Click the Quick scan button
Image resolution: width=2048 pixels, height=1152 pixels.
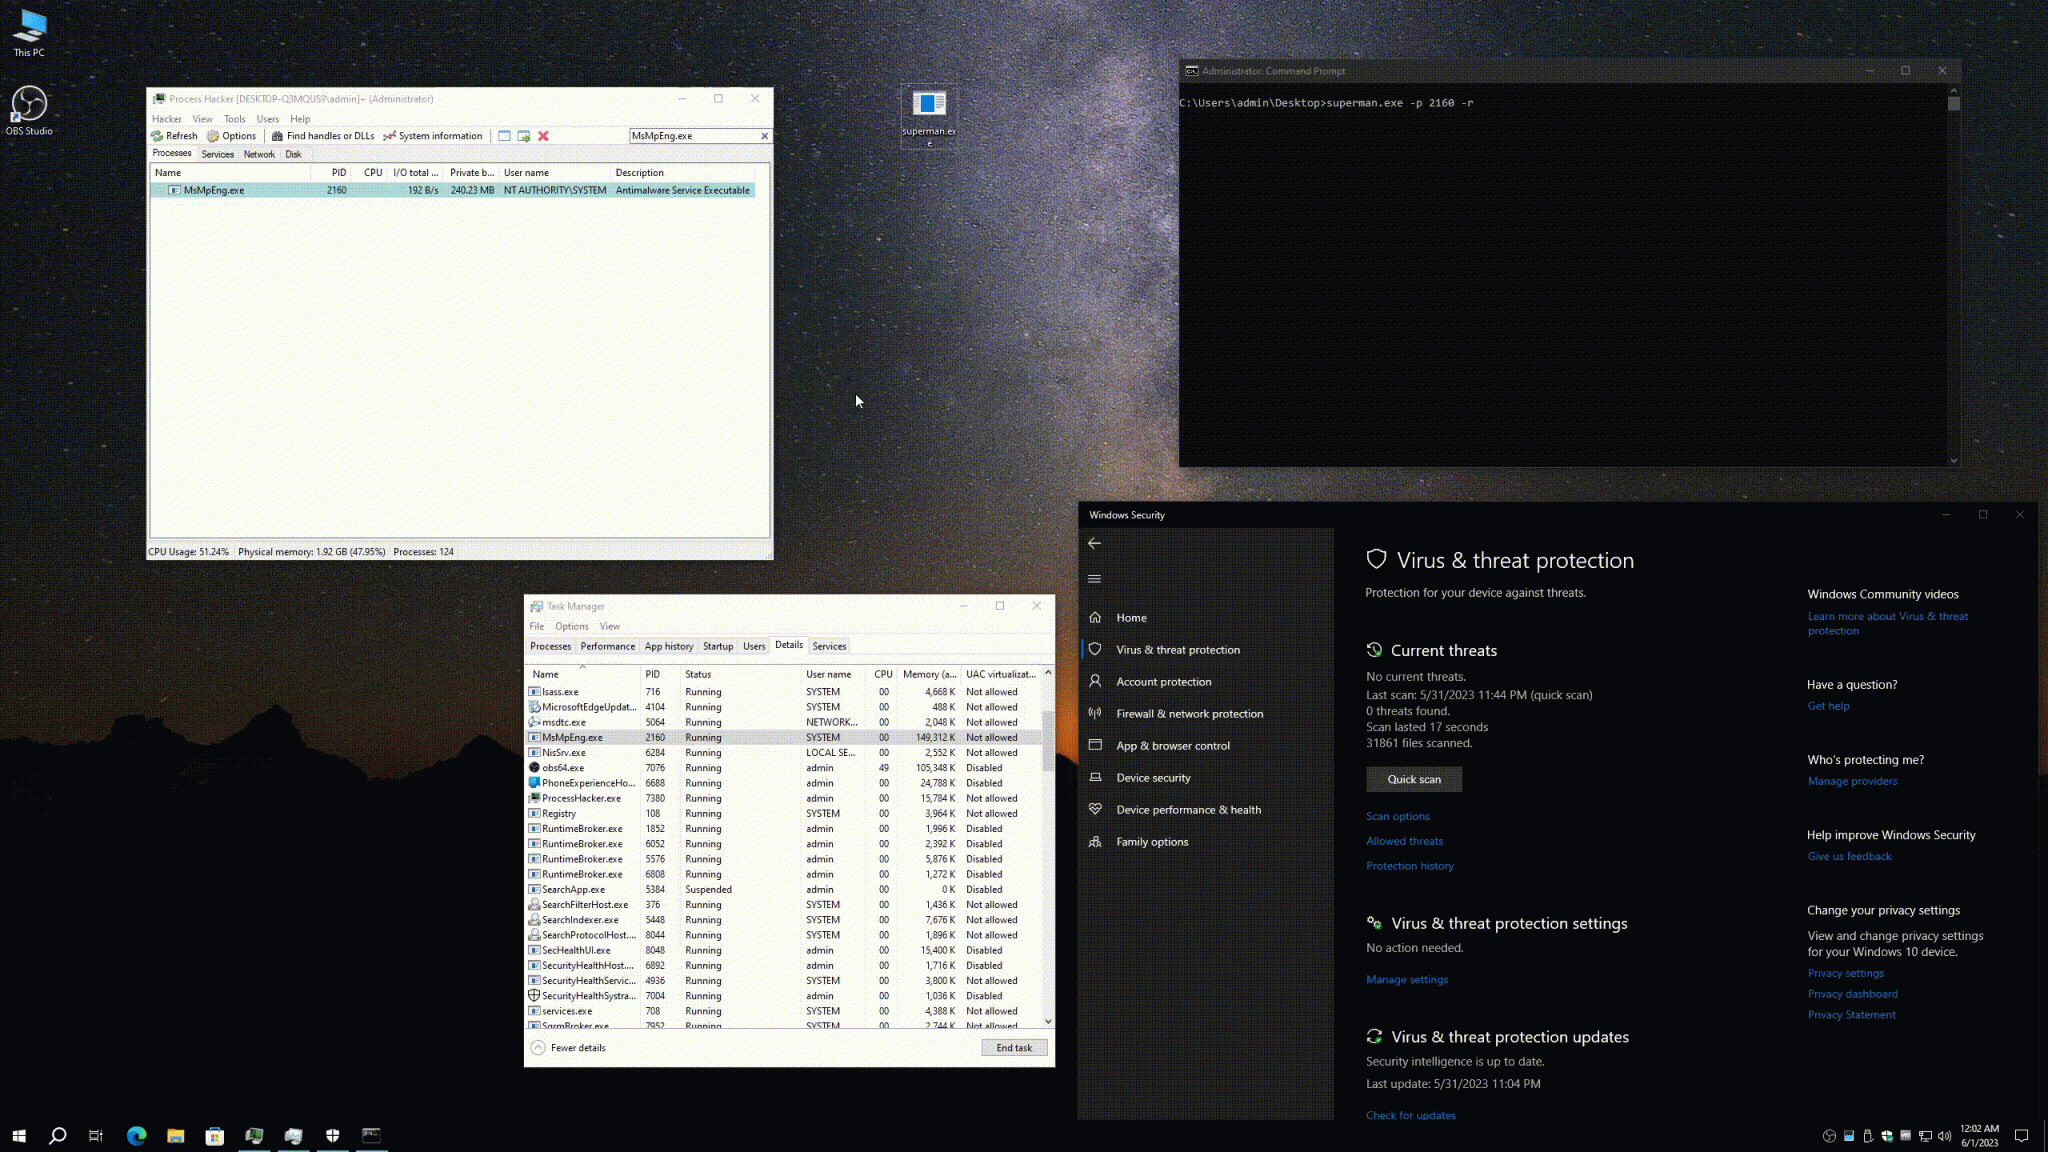click(x=1413, y=779)
